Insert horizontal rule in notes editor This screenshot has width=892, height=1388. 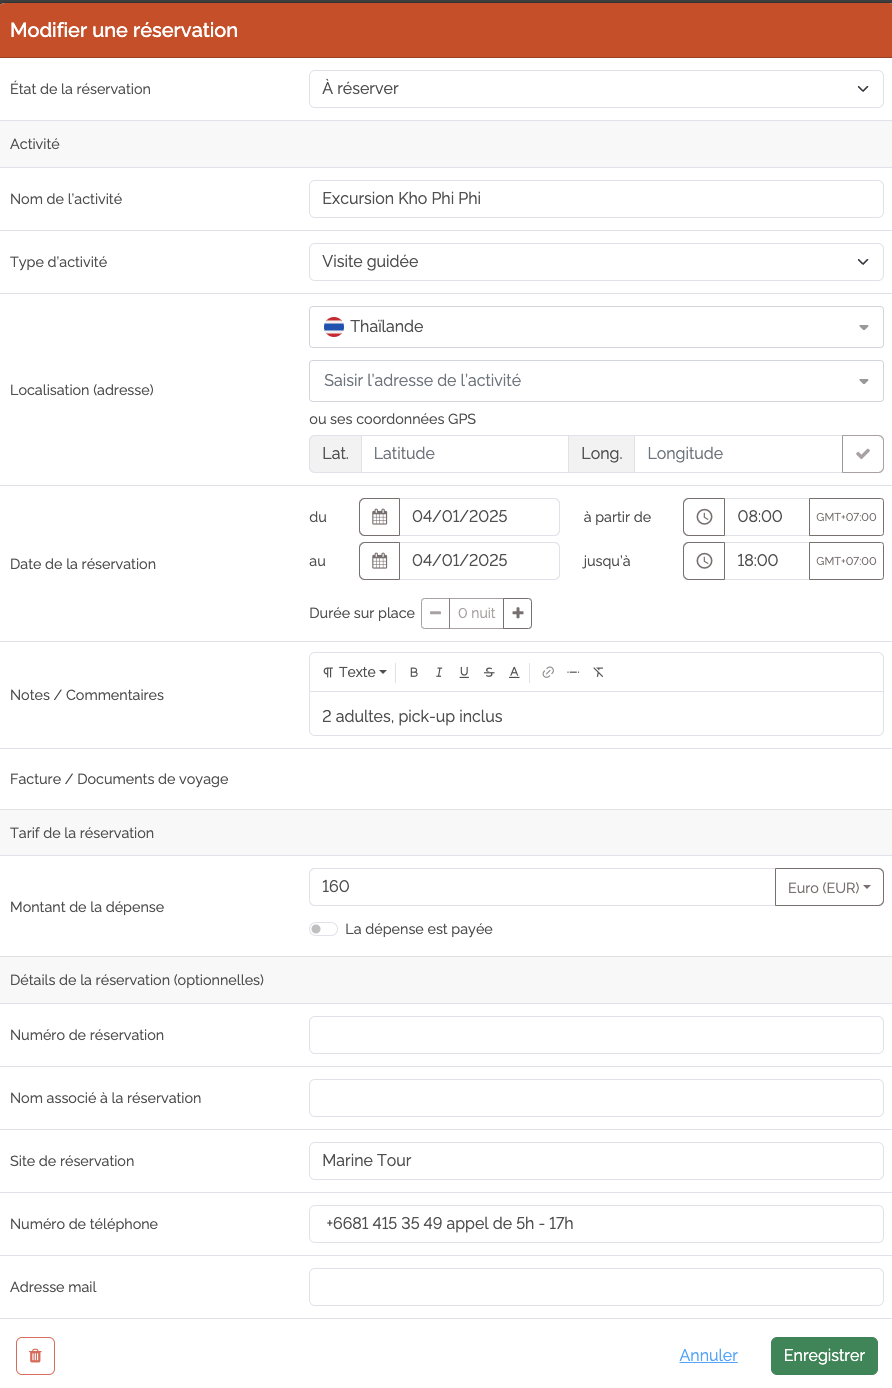tap(573, 672)
